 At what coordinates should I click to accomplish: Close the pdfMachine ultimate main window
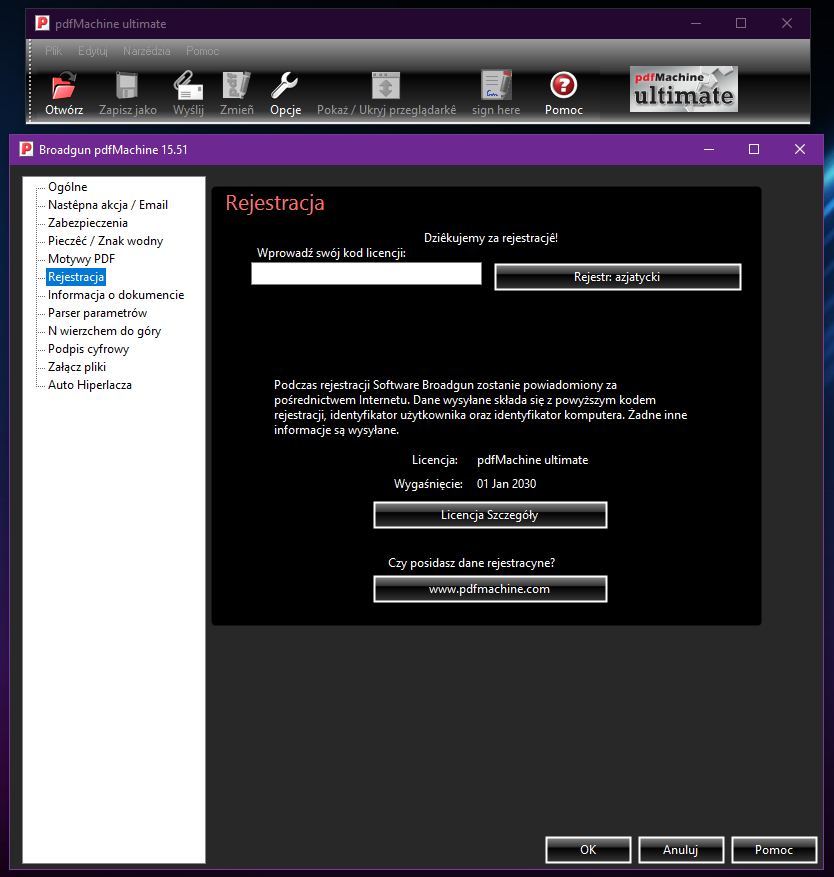coord(787,23)
